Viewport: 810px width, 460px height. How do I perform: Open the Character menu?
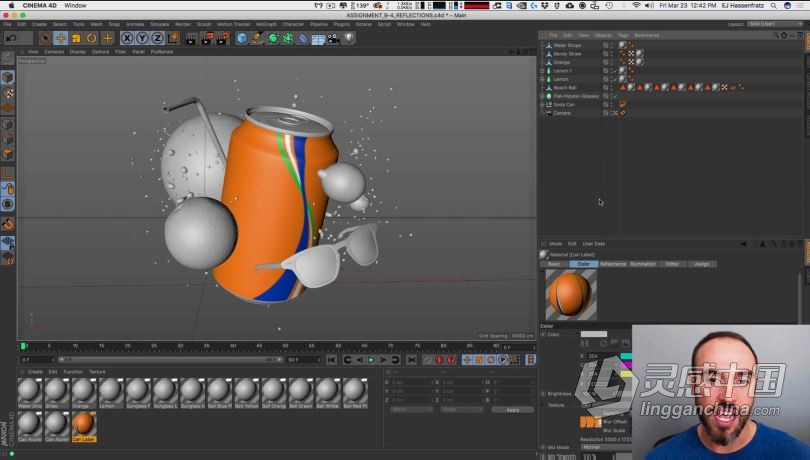pos(293,24)
